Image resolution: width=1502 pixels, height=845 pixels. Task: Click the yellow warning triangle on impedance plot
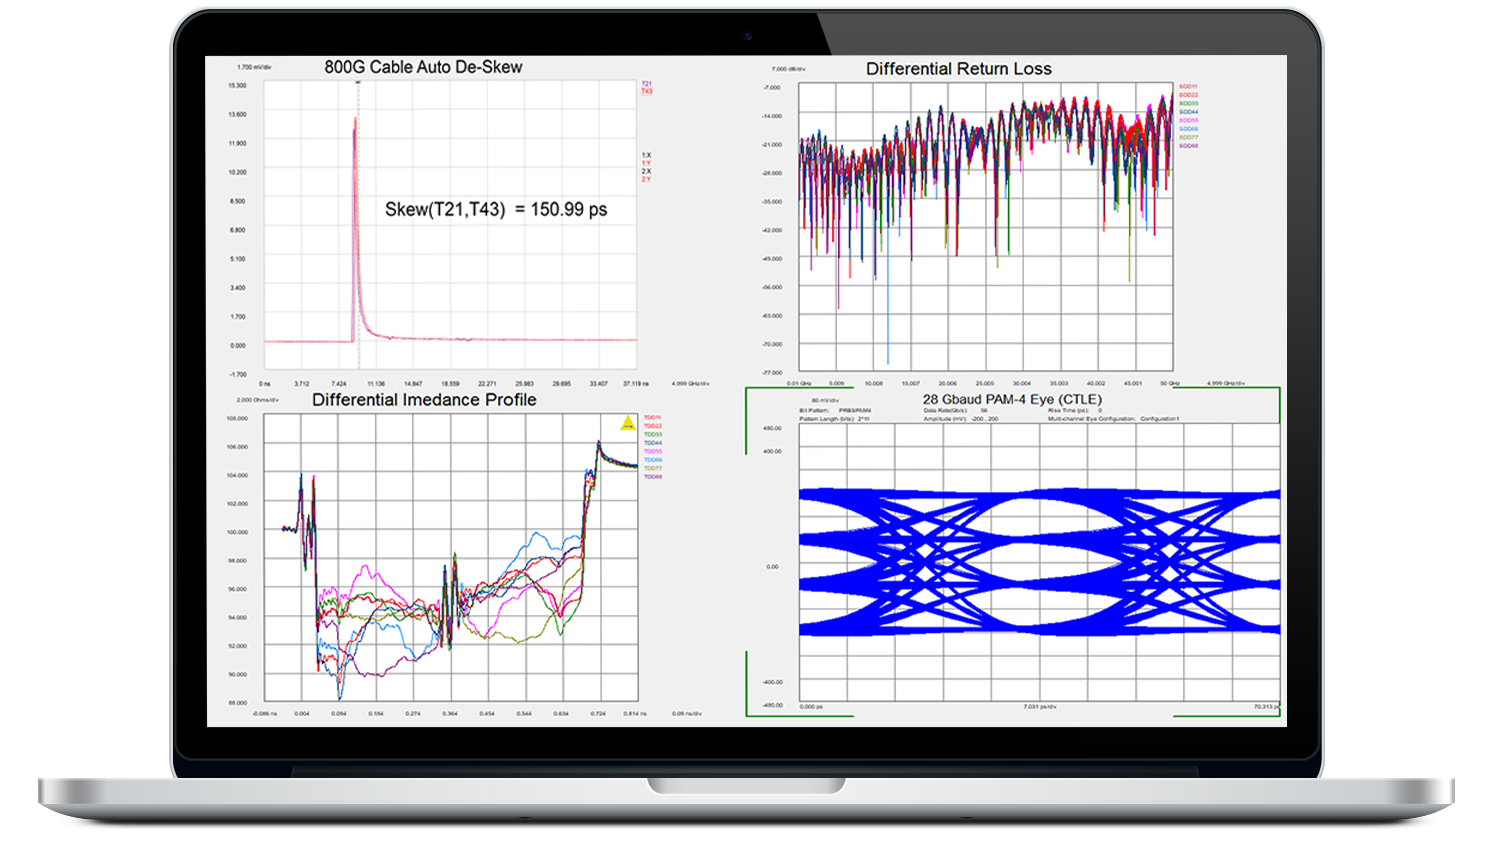628,422
